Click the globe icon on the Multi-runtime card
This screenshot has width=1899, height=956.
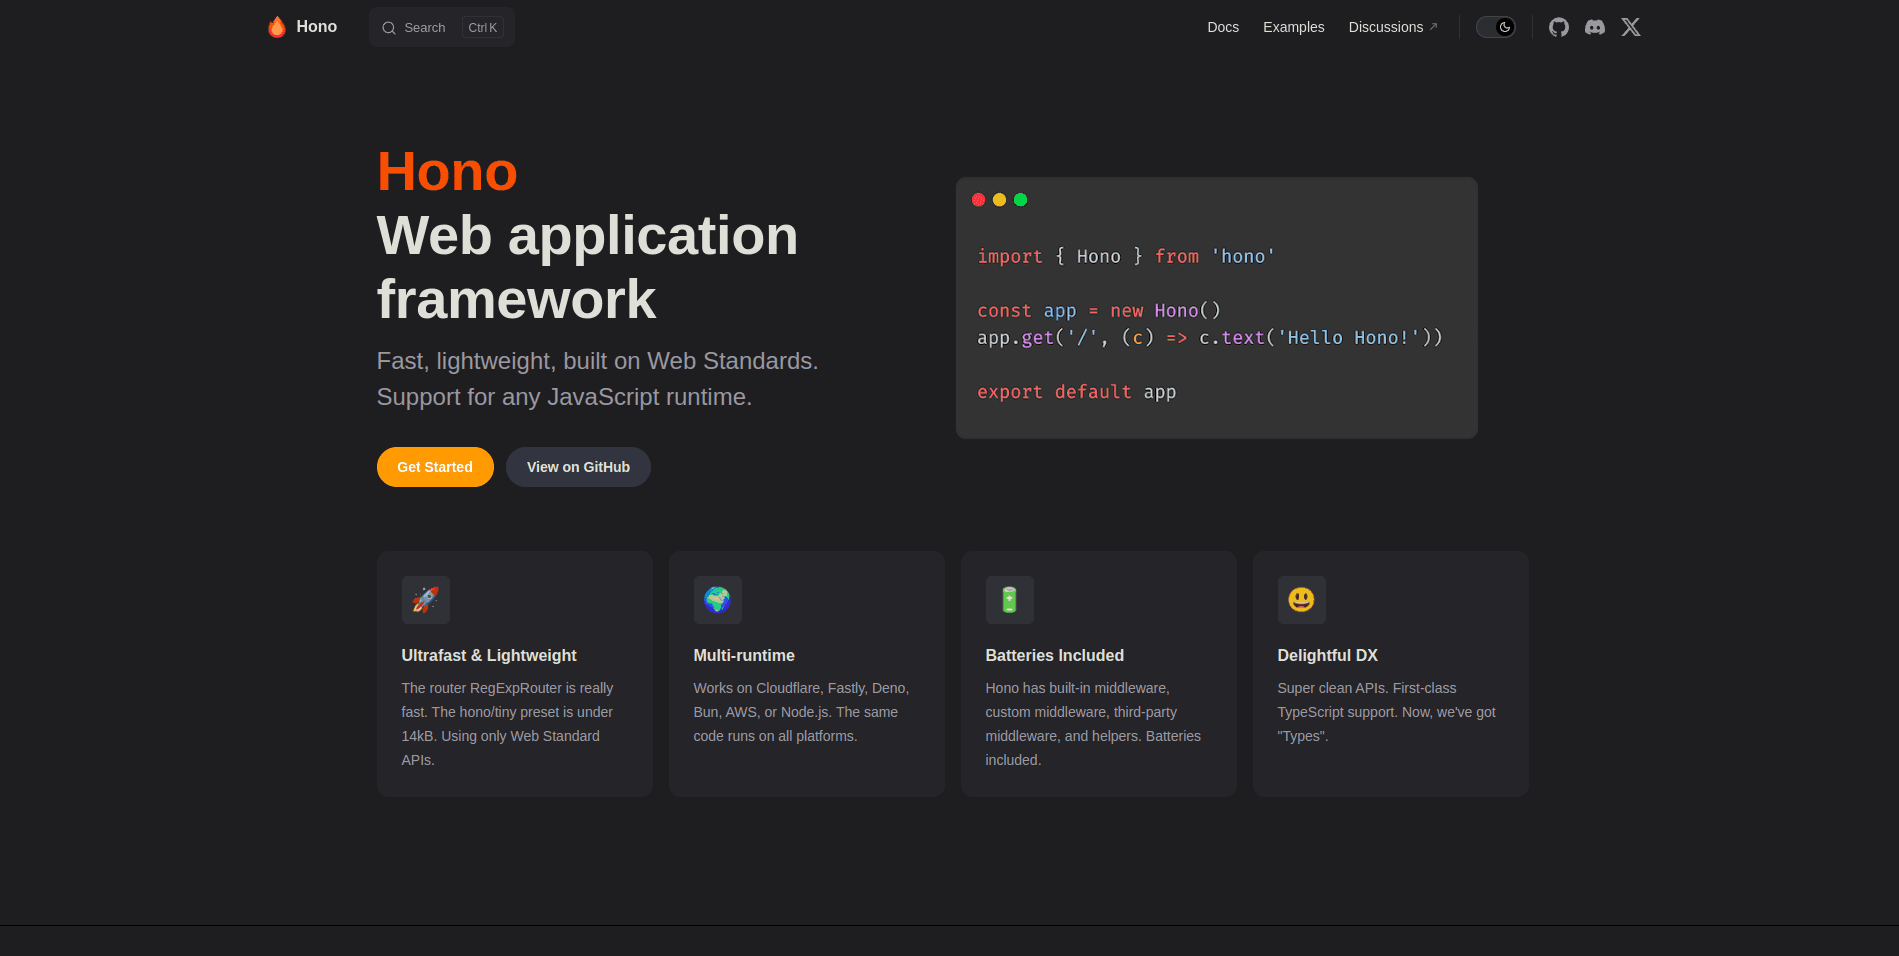pyautogui.click(x=718, y=600)
